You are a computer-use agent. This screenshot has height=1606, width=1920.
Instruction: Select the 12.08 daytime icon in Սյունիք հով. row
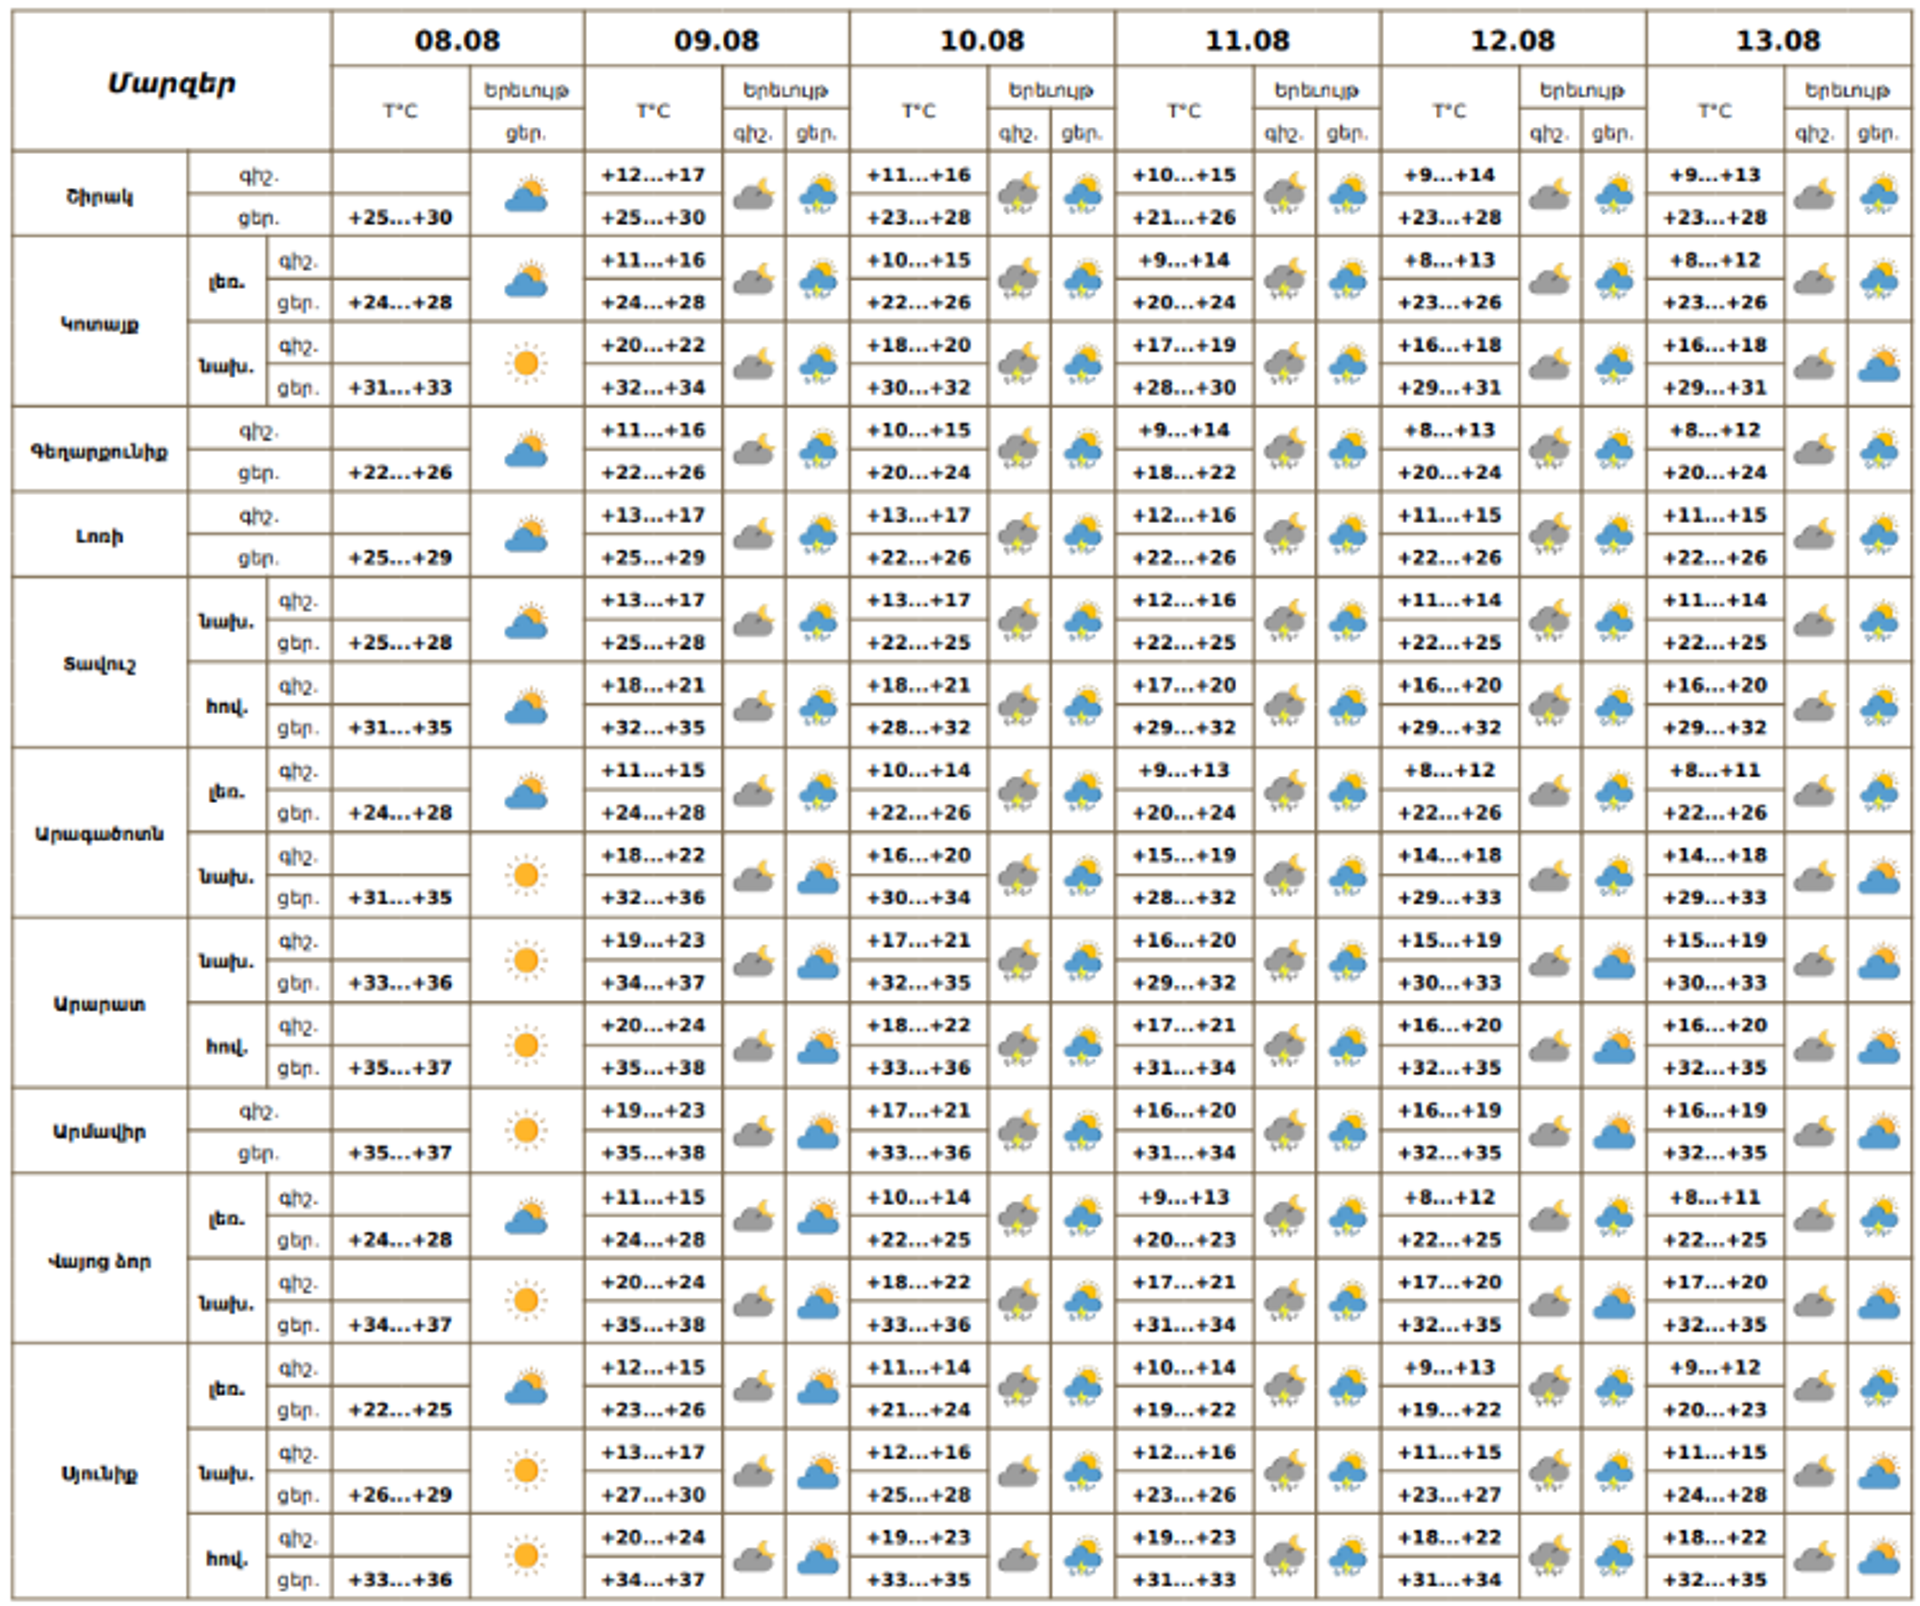[1614, 1556]
